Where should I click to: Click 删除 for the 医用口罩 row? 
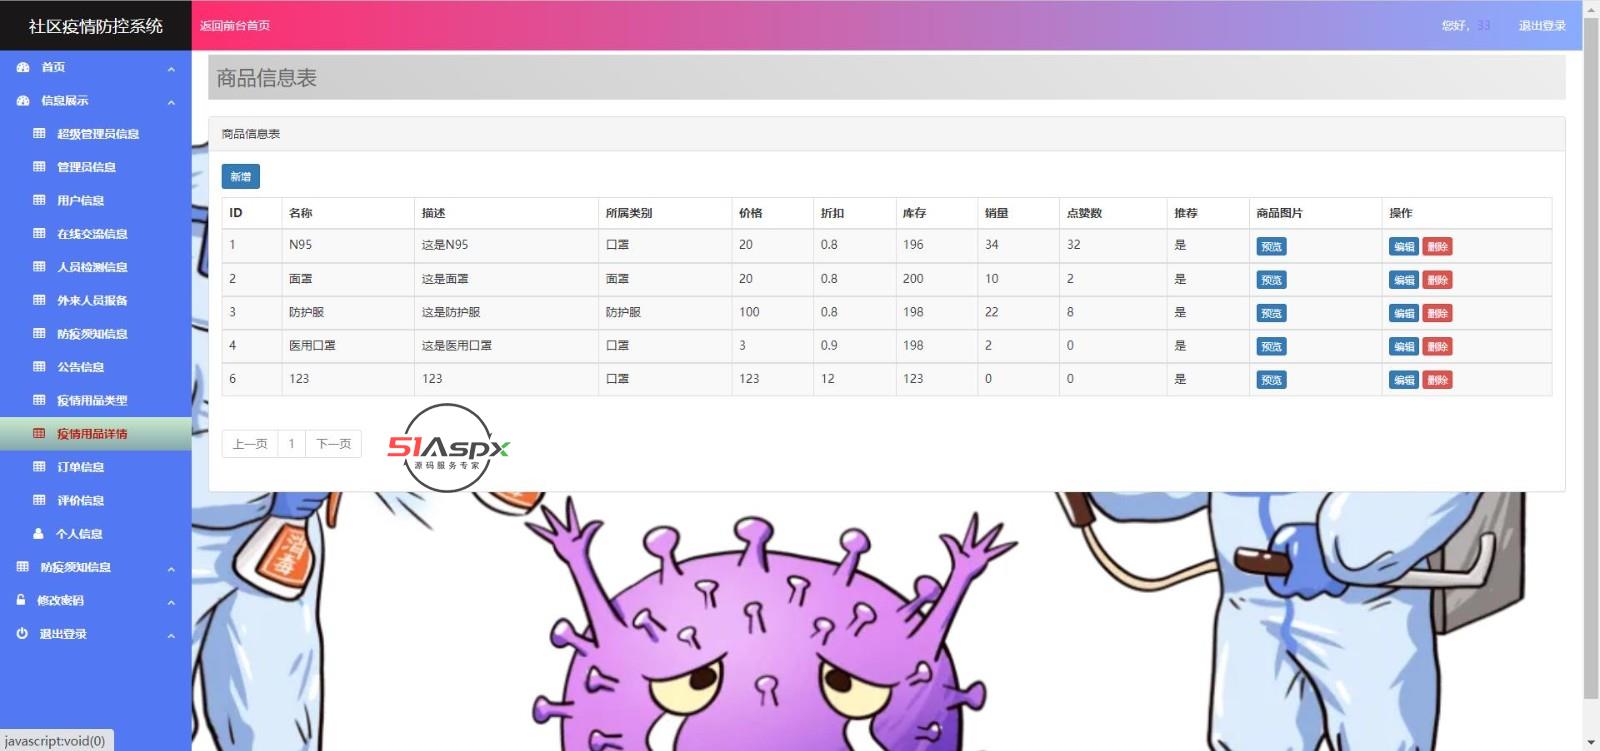coord(1437,347)
